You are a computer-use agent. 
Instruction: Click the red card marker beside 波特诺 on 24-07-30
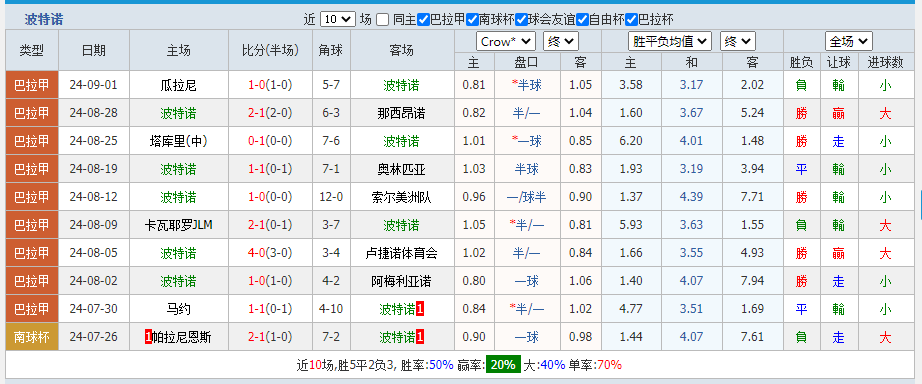420,309
